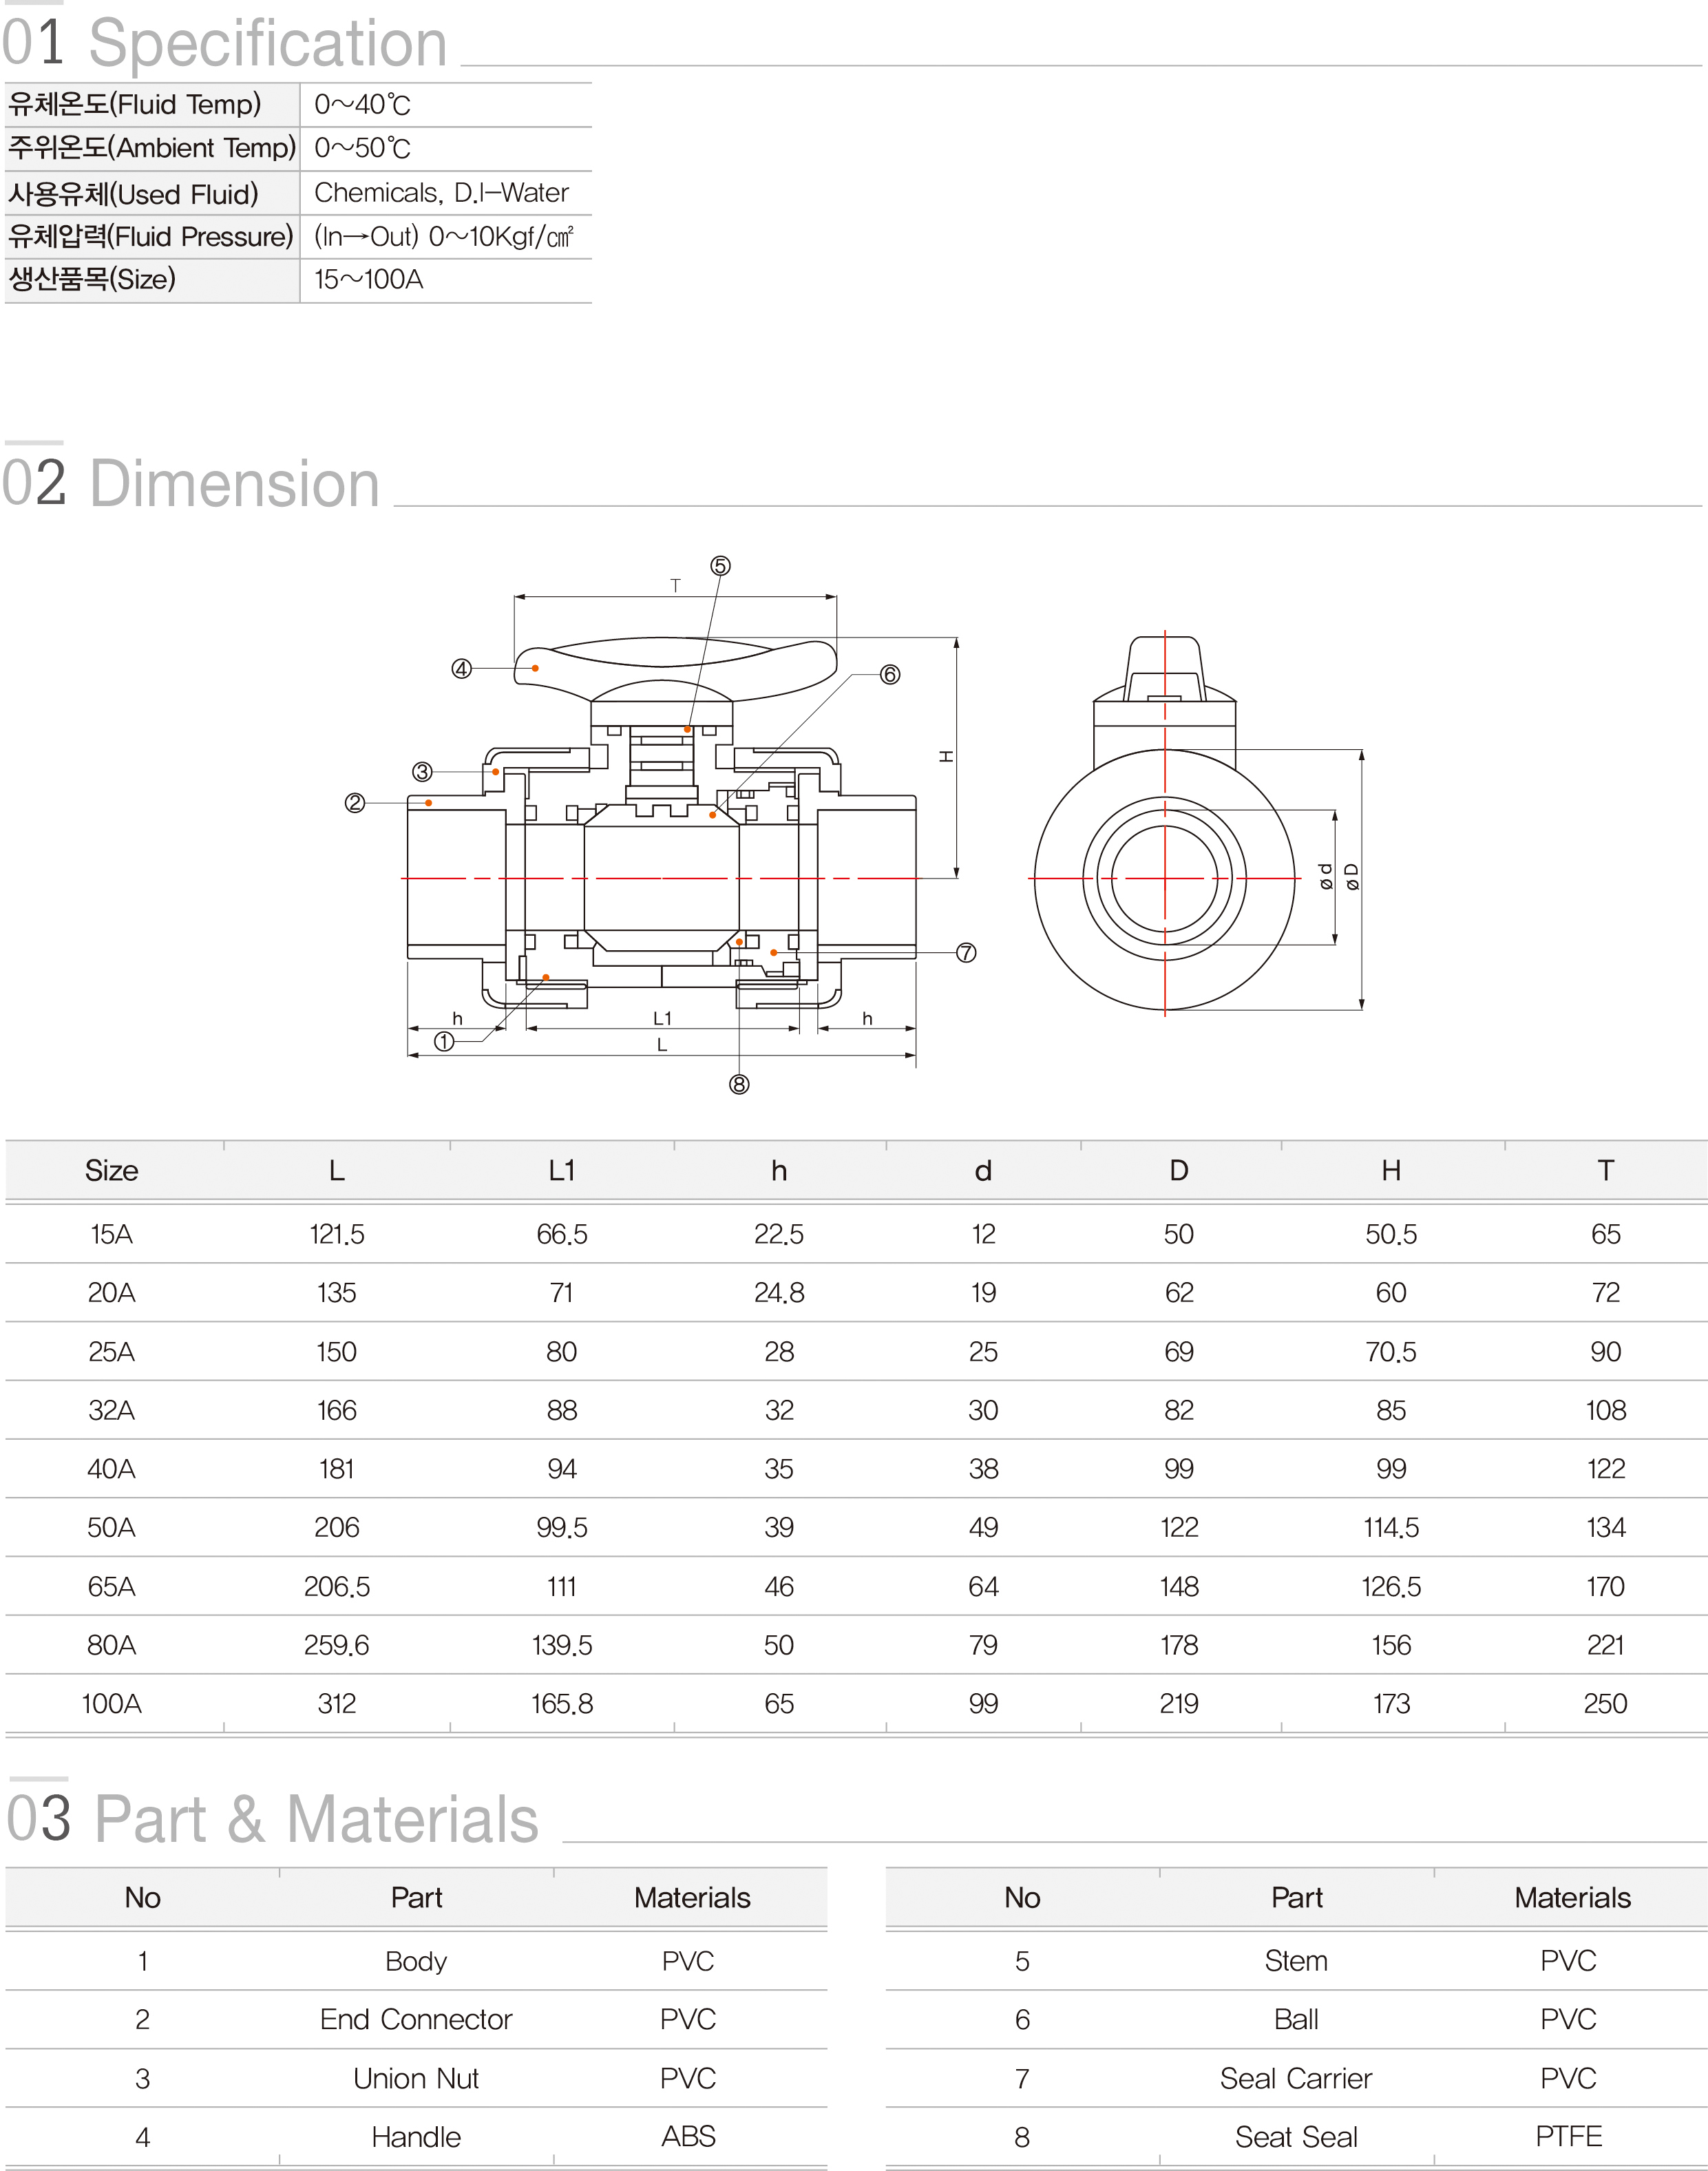This screenshot has height=2171, width=1708.
Task: Click the 'Chemicals, D.I-Water' value
Action: point(441,193)
